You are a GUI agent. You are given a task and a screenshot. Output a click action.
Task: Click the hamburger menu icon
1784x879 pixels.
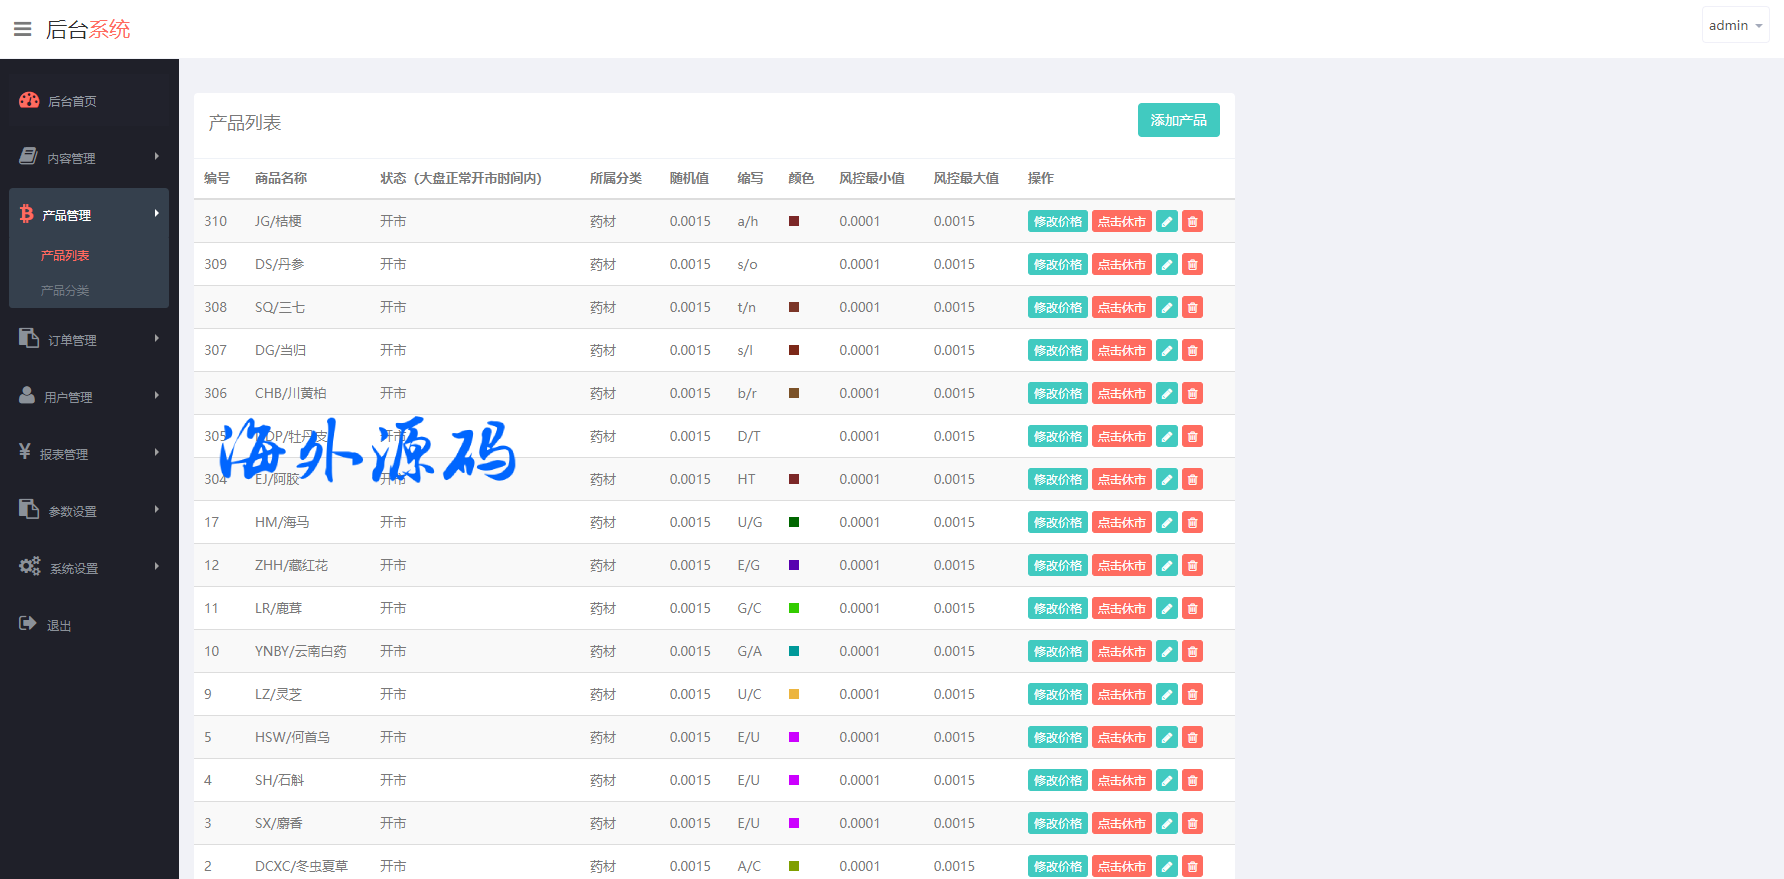pos(22,29)
